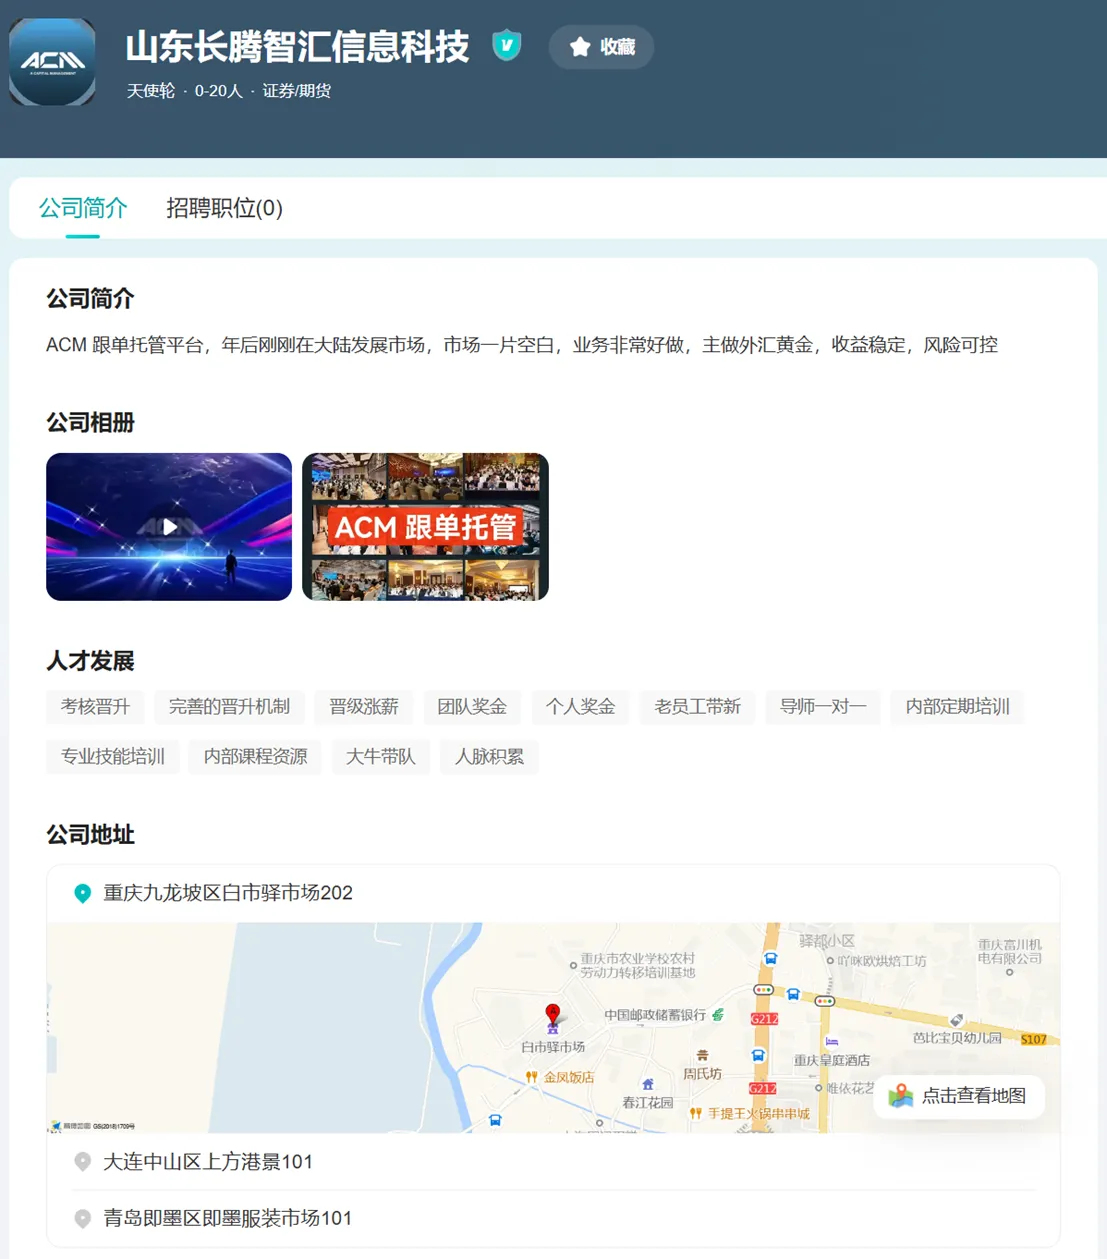
Task: Select the 考核晋升 tag
Action: [x=95, y=707]
